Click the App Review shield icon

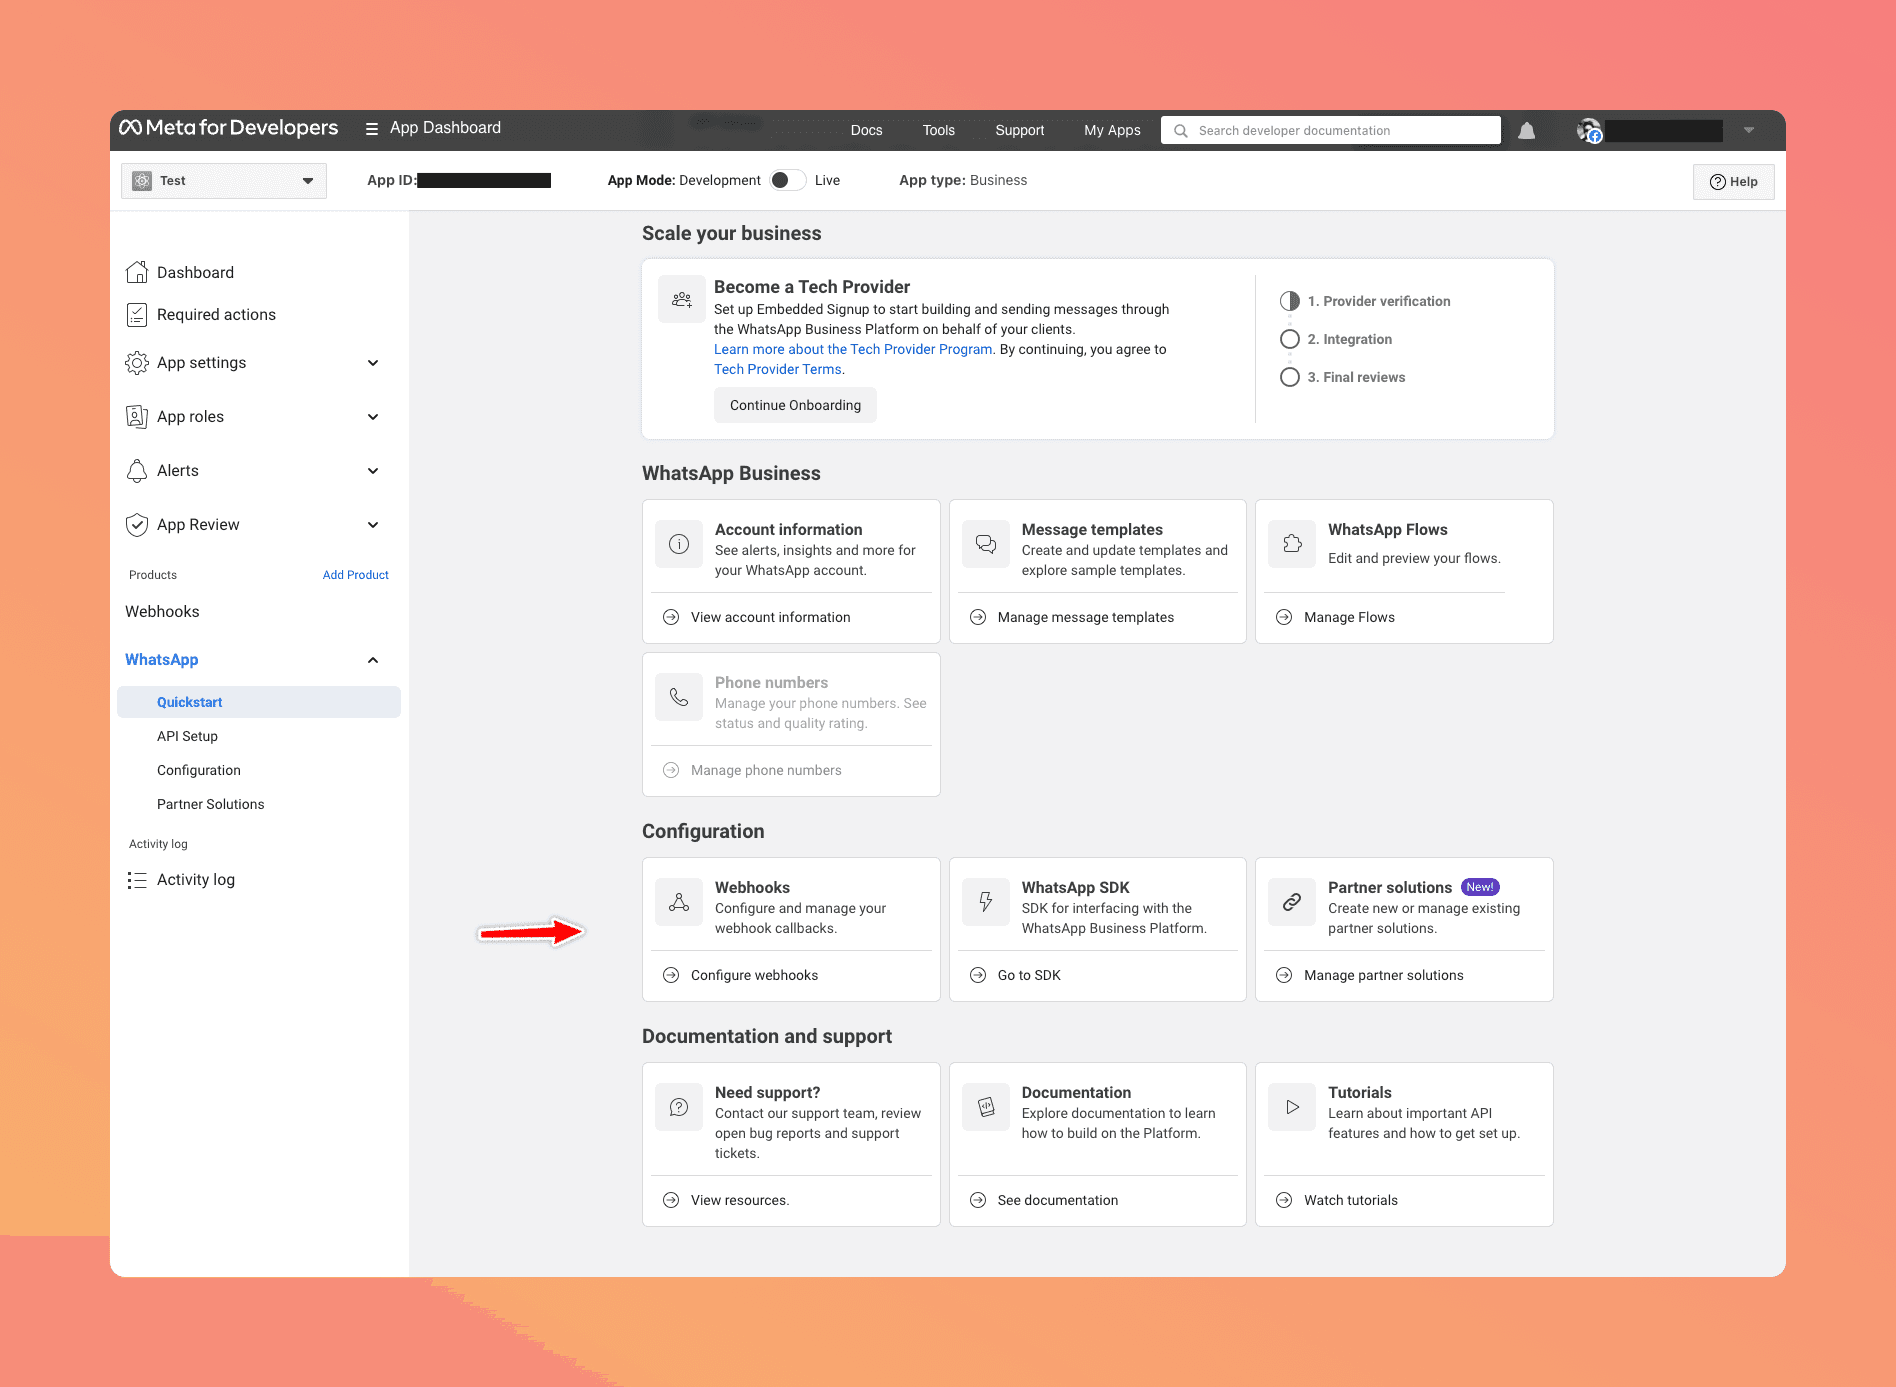coord(137,525)
